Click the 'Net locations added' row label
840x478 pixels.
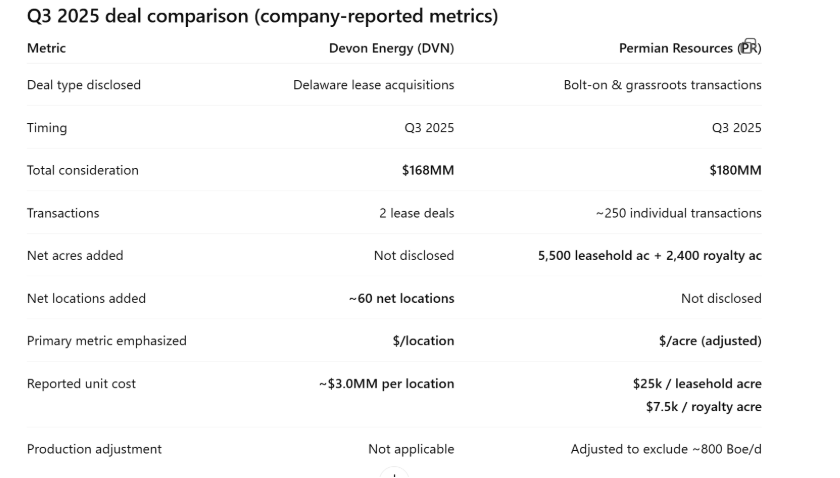click(86, 298)
